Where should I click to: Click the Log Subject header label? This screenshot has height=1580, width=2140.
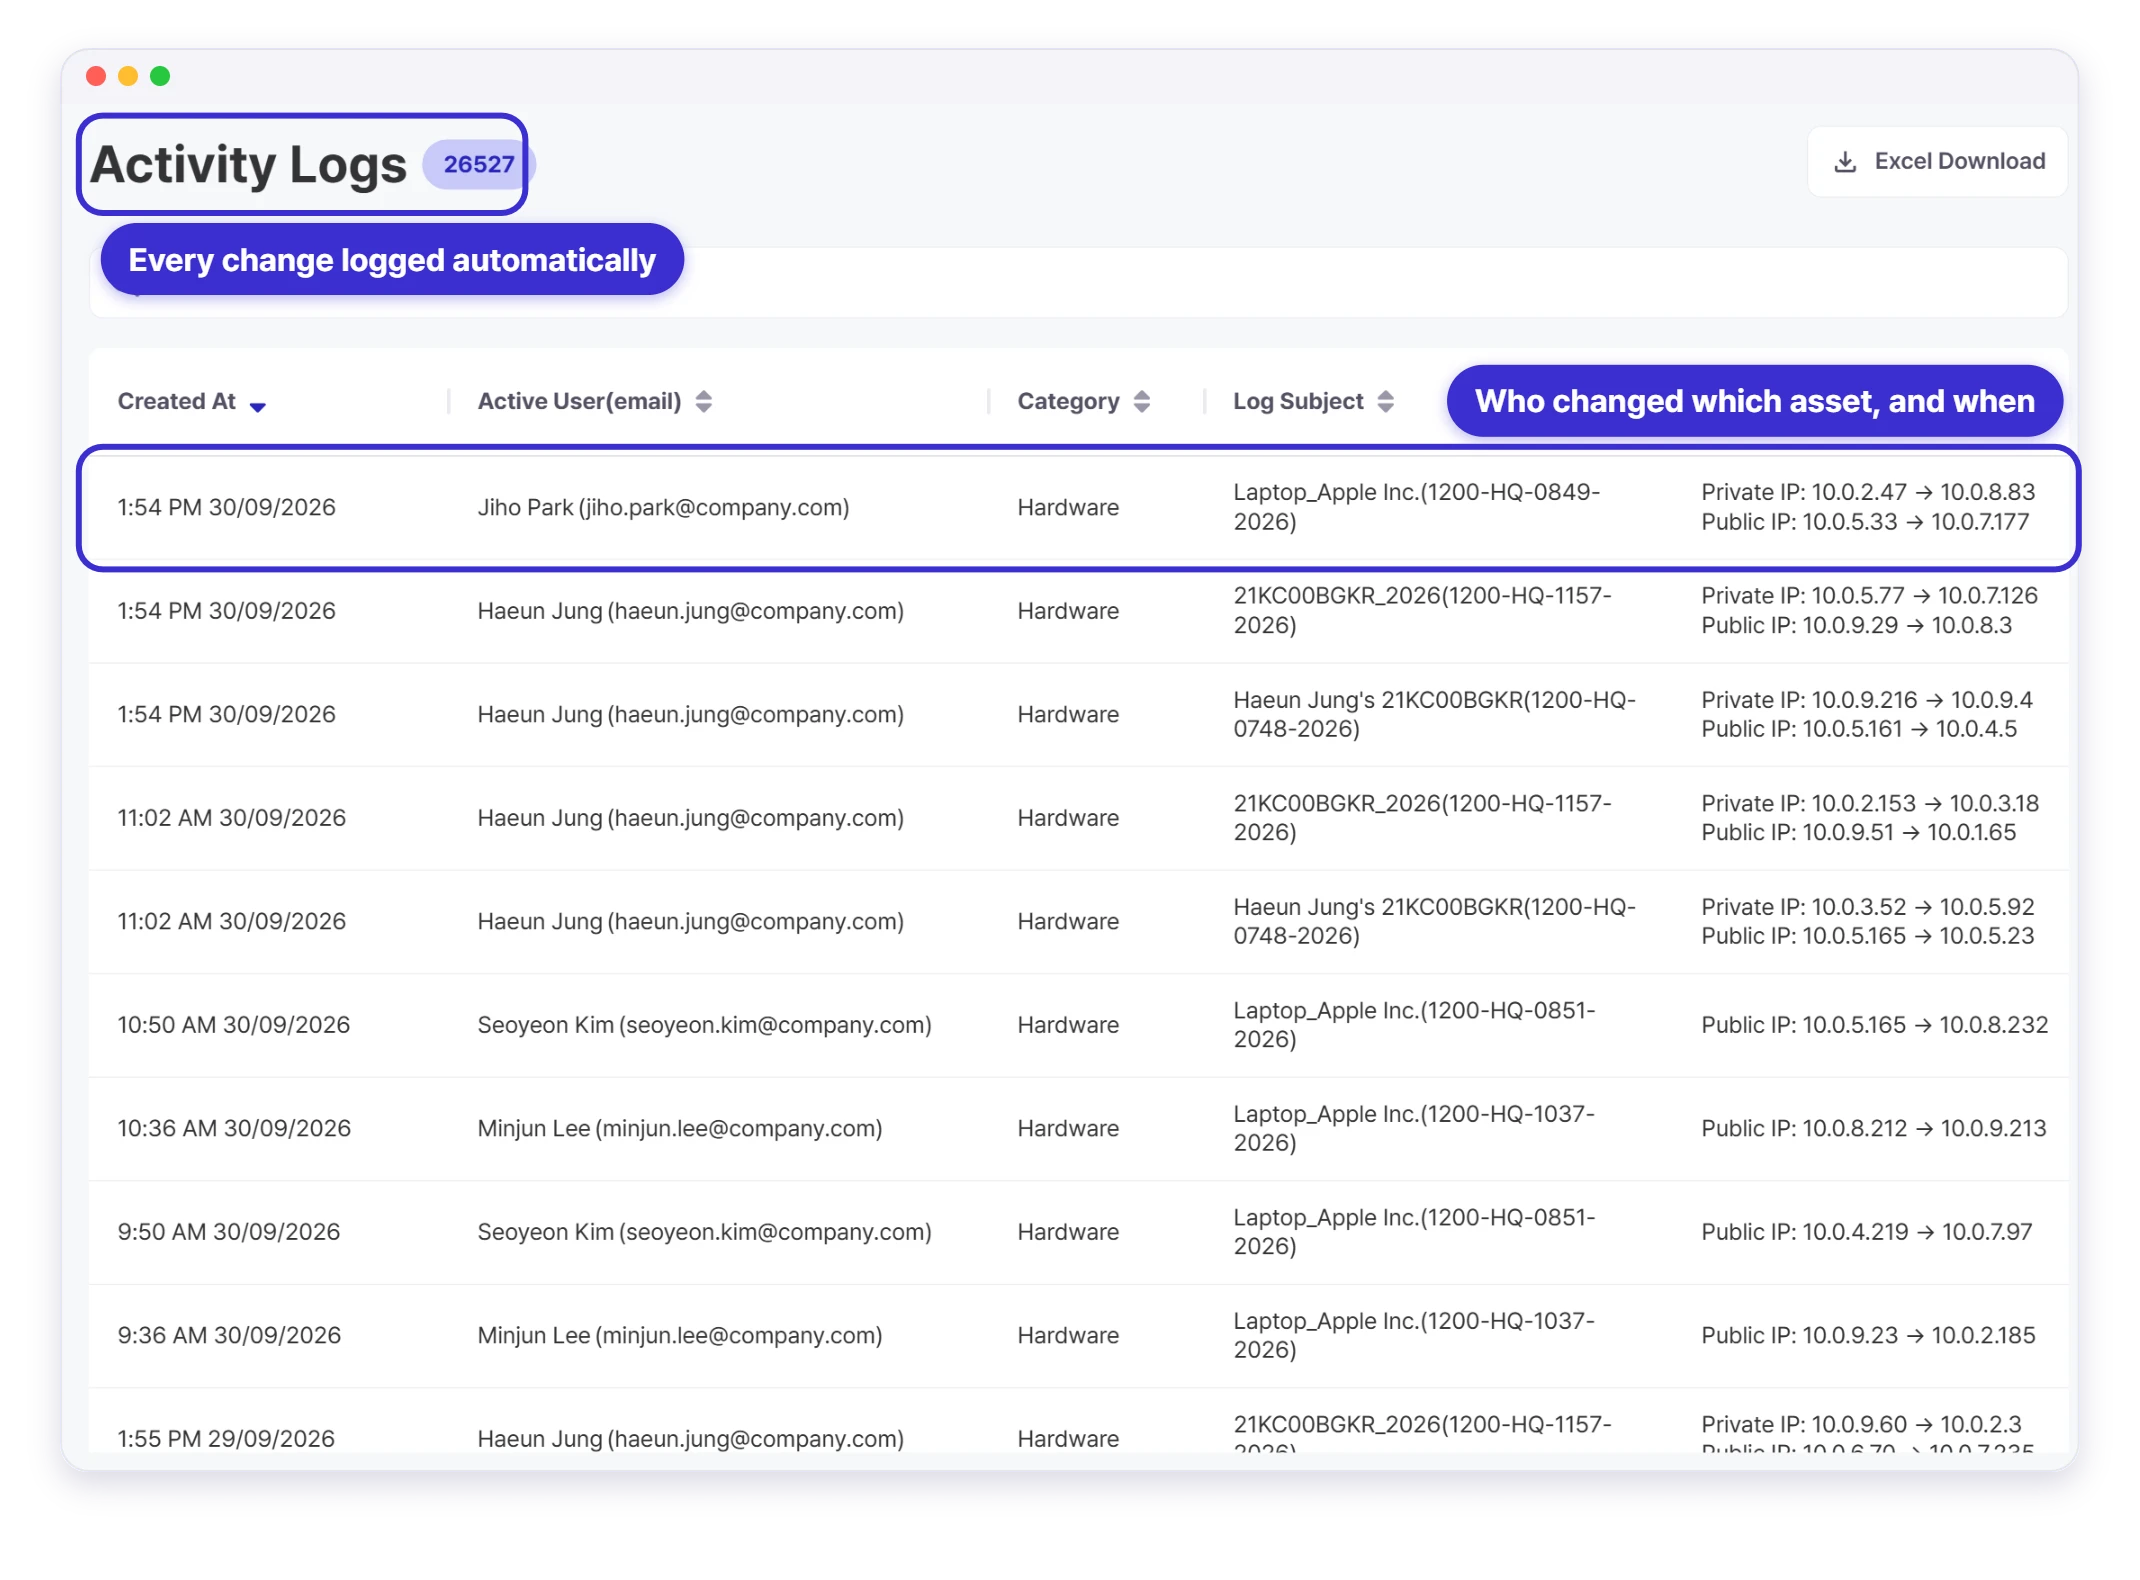1298,402
